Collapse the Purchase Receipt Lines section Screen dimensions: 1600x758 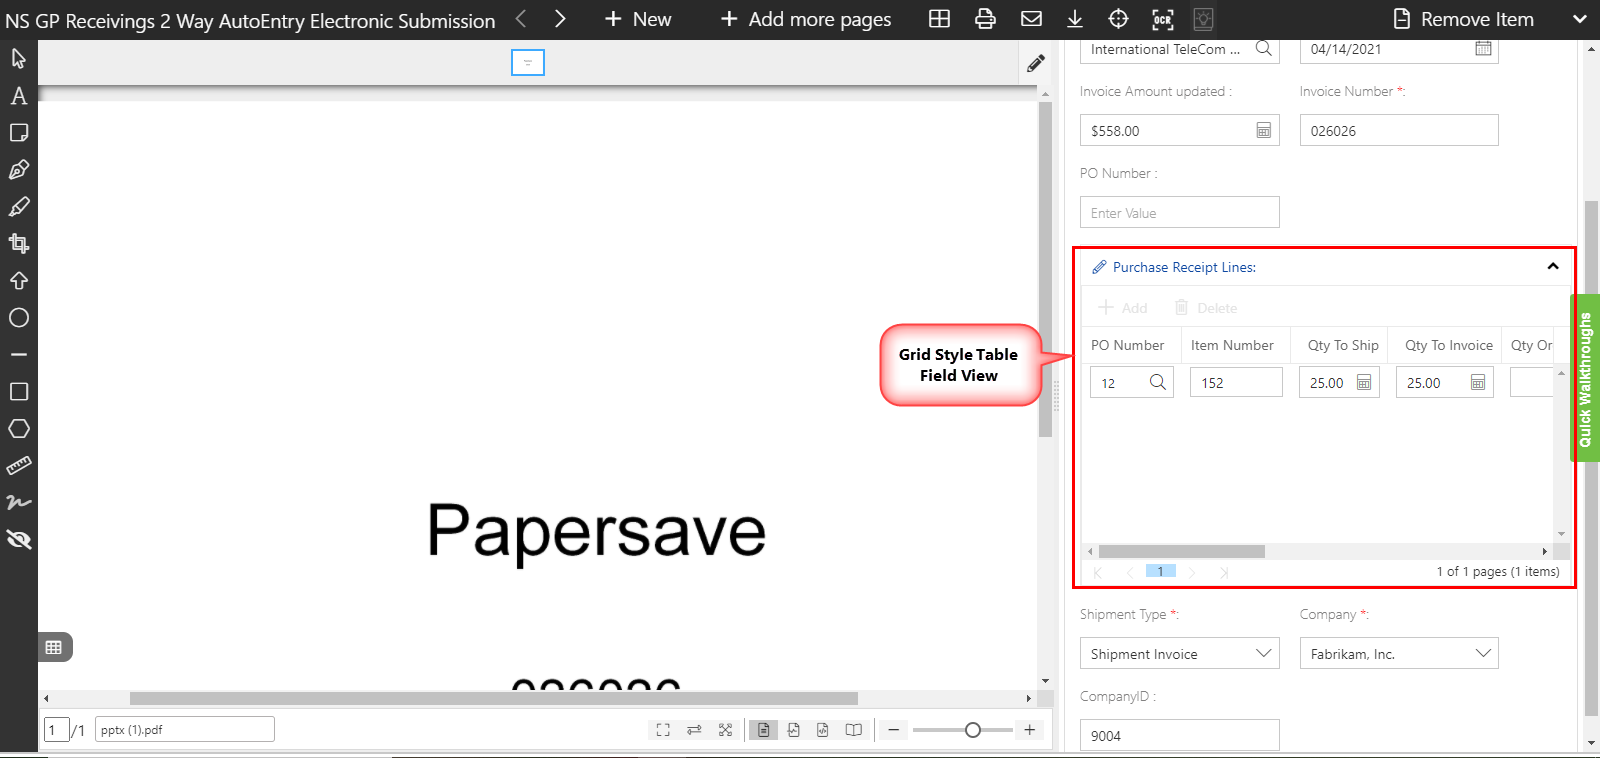(1552, 266)
